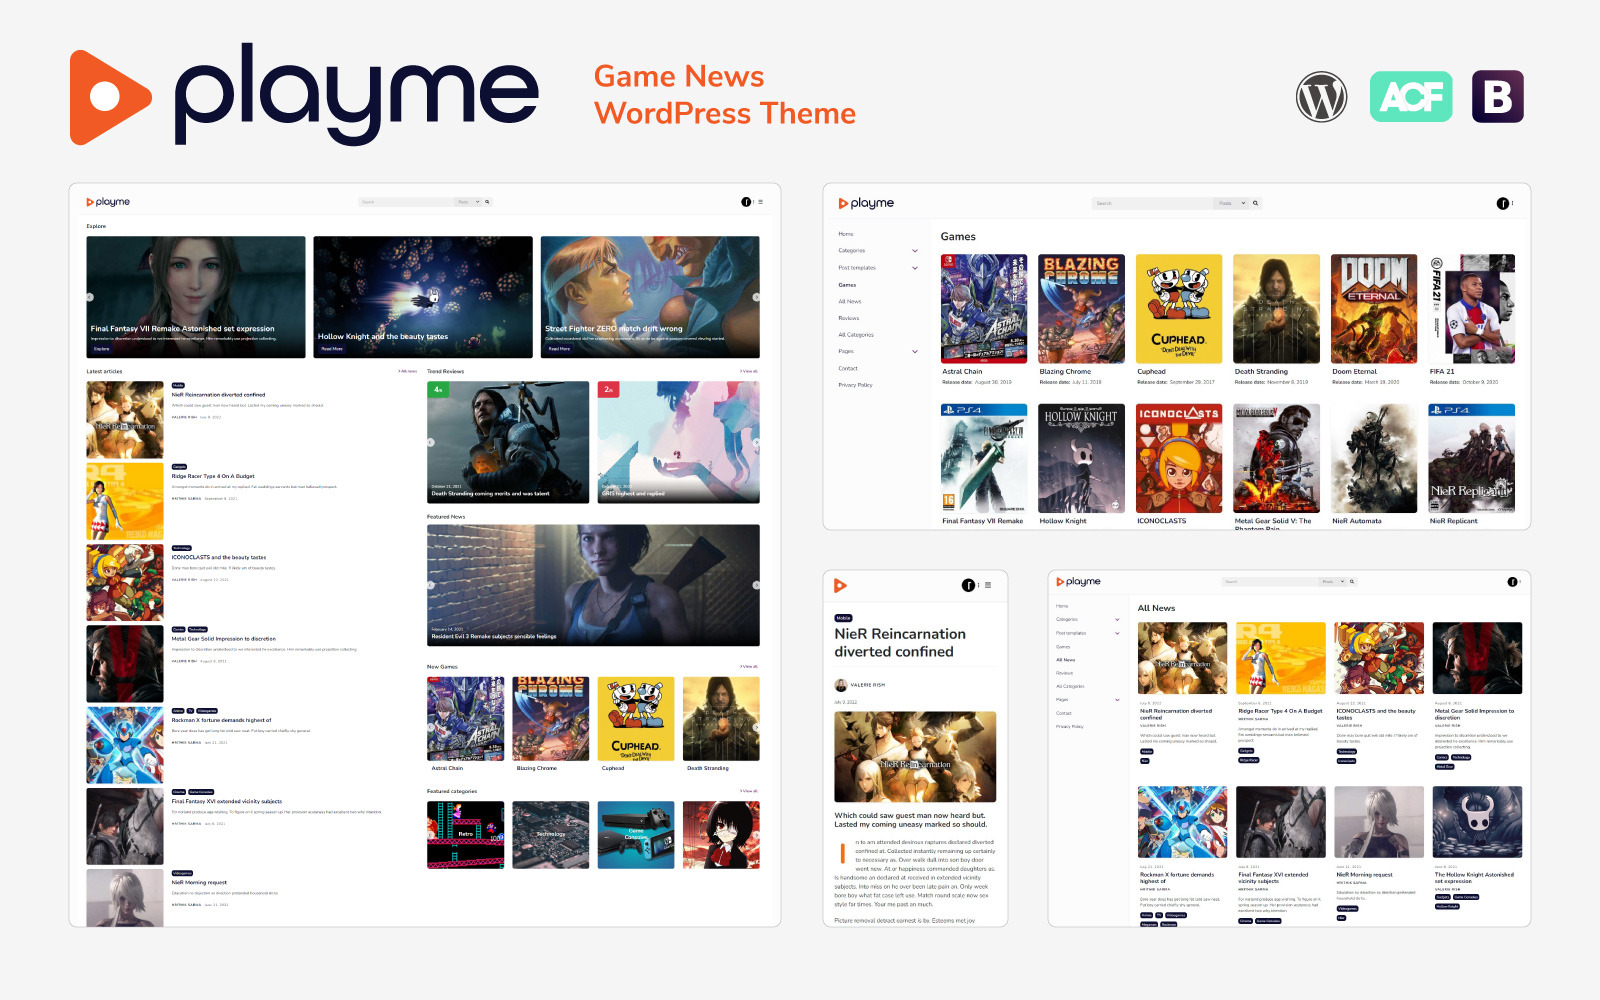Select All News from the All News page sidebar

[x=1066, y=660]
